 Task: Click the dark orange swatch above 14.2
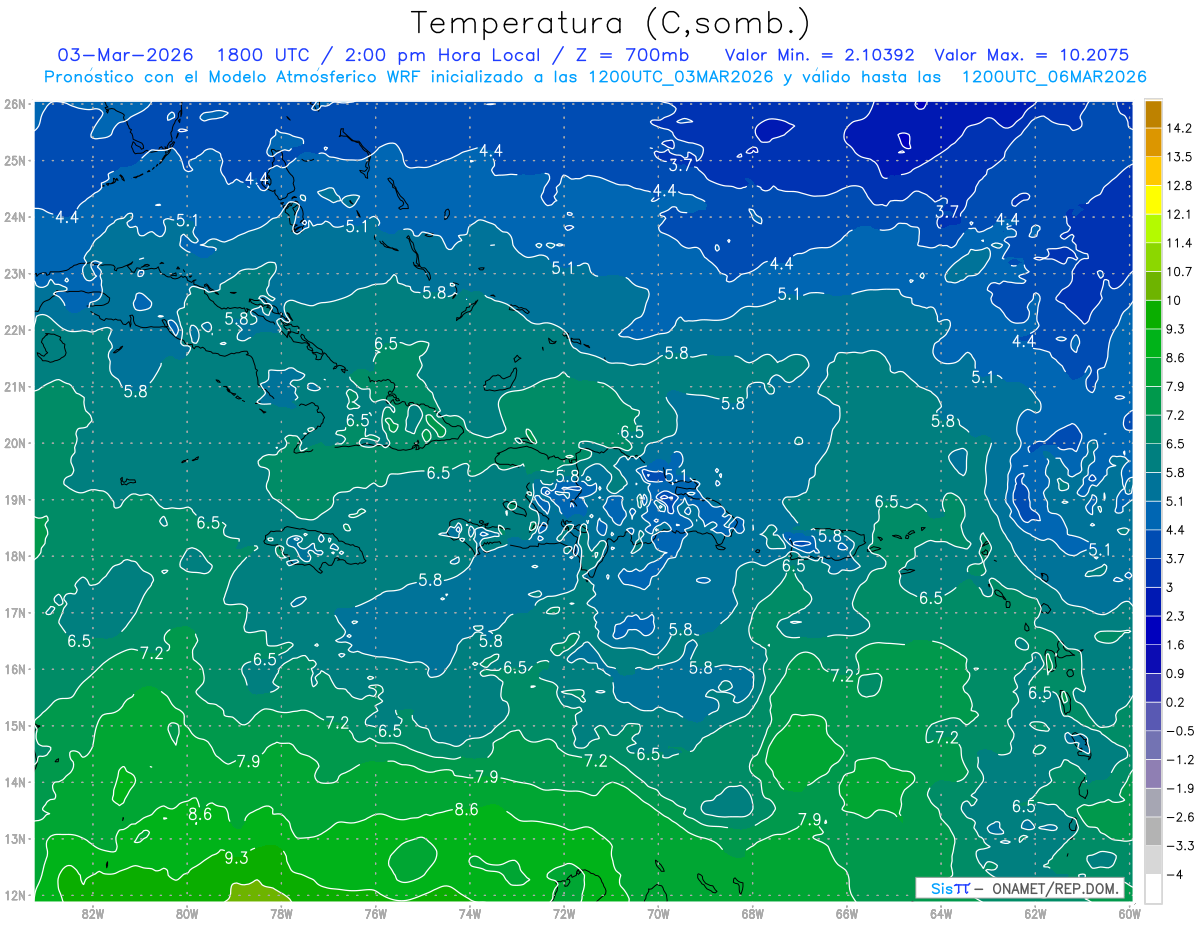pos(1154,113)
